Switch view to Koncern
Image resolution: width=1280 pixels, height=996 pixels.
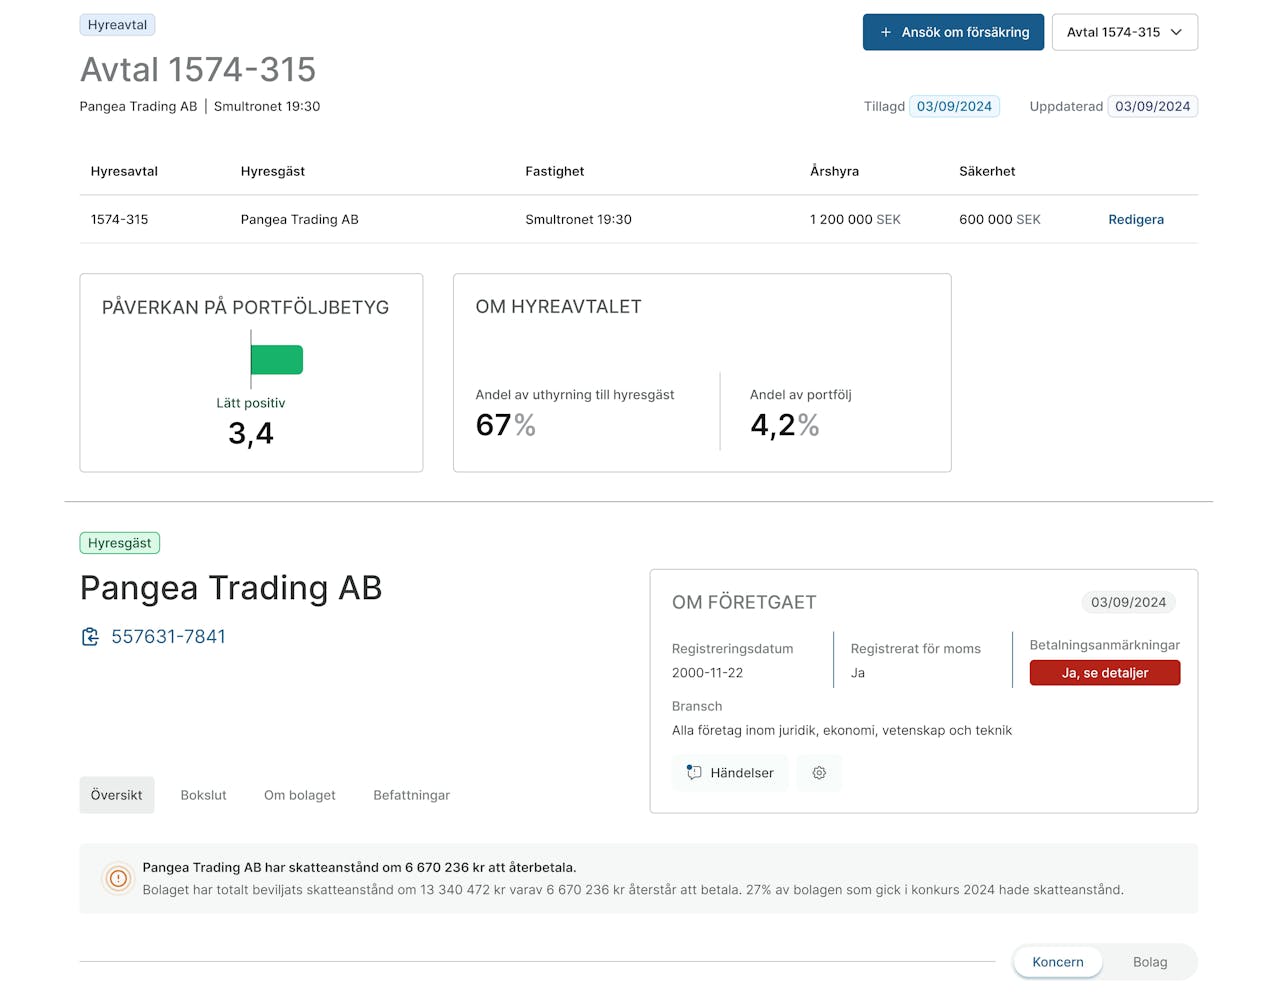pos(1057,962)
